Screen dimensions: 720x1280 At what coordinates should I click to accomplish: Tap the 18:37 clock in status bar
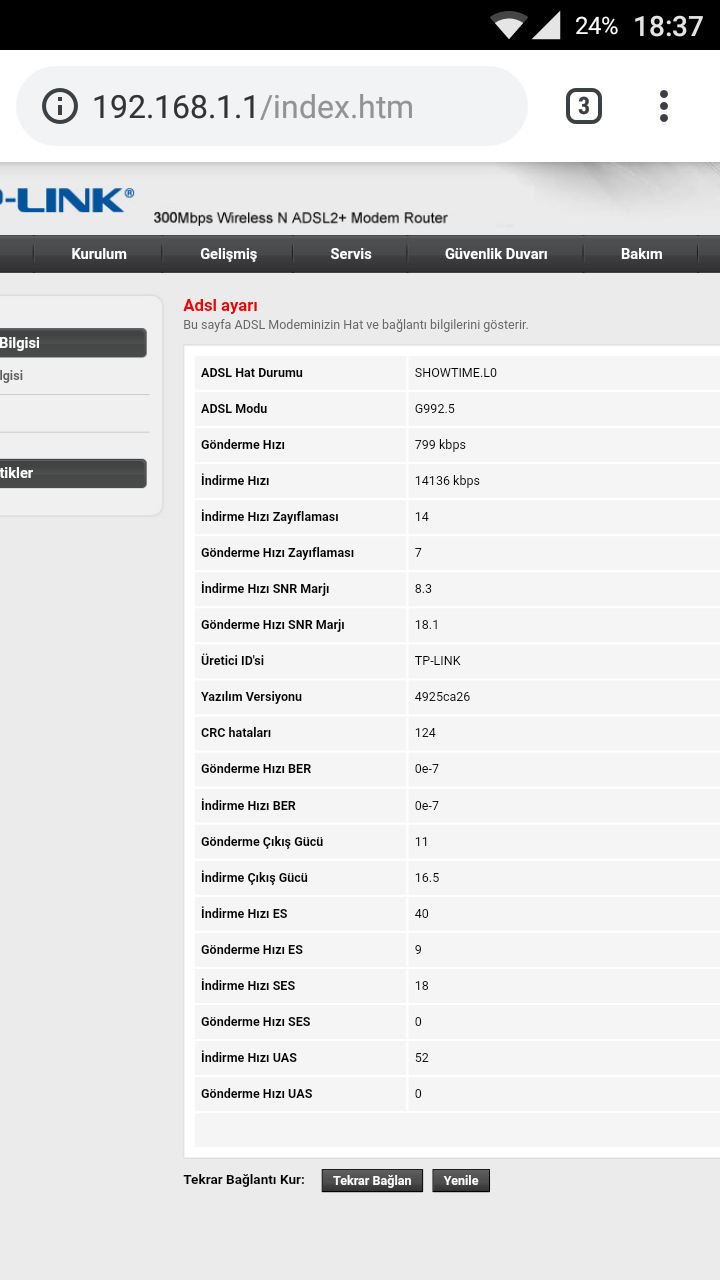click(668, 26)
